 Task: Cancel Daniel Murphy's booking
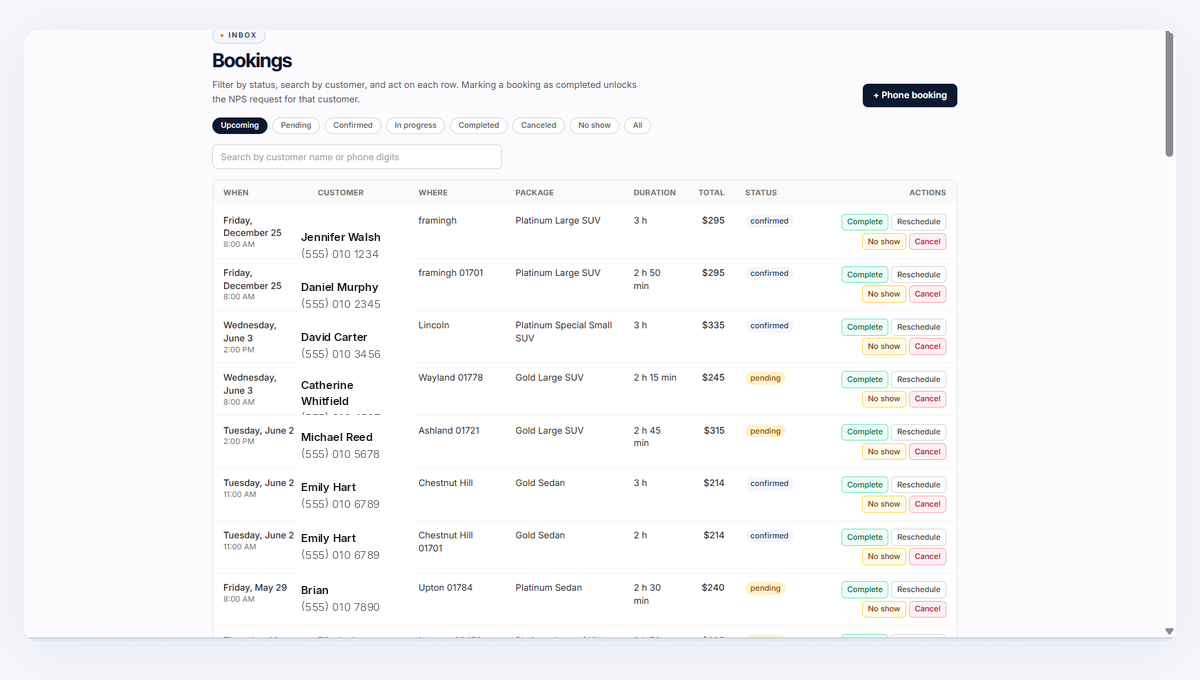[927, 294]
